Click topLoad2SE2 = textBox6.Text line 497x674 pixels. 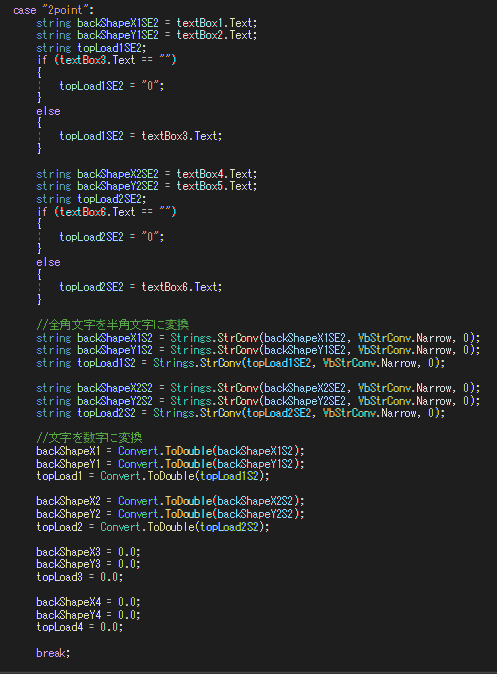pyautogui.click(x=141, y=287)
